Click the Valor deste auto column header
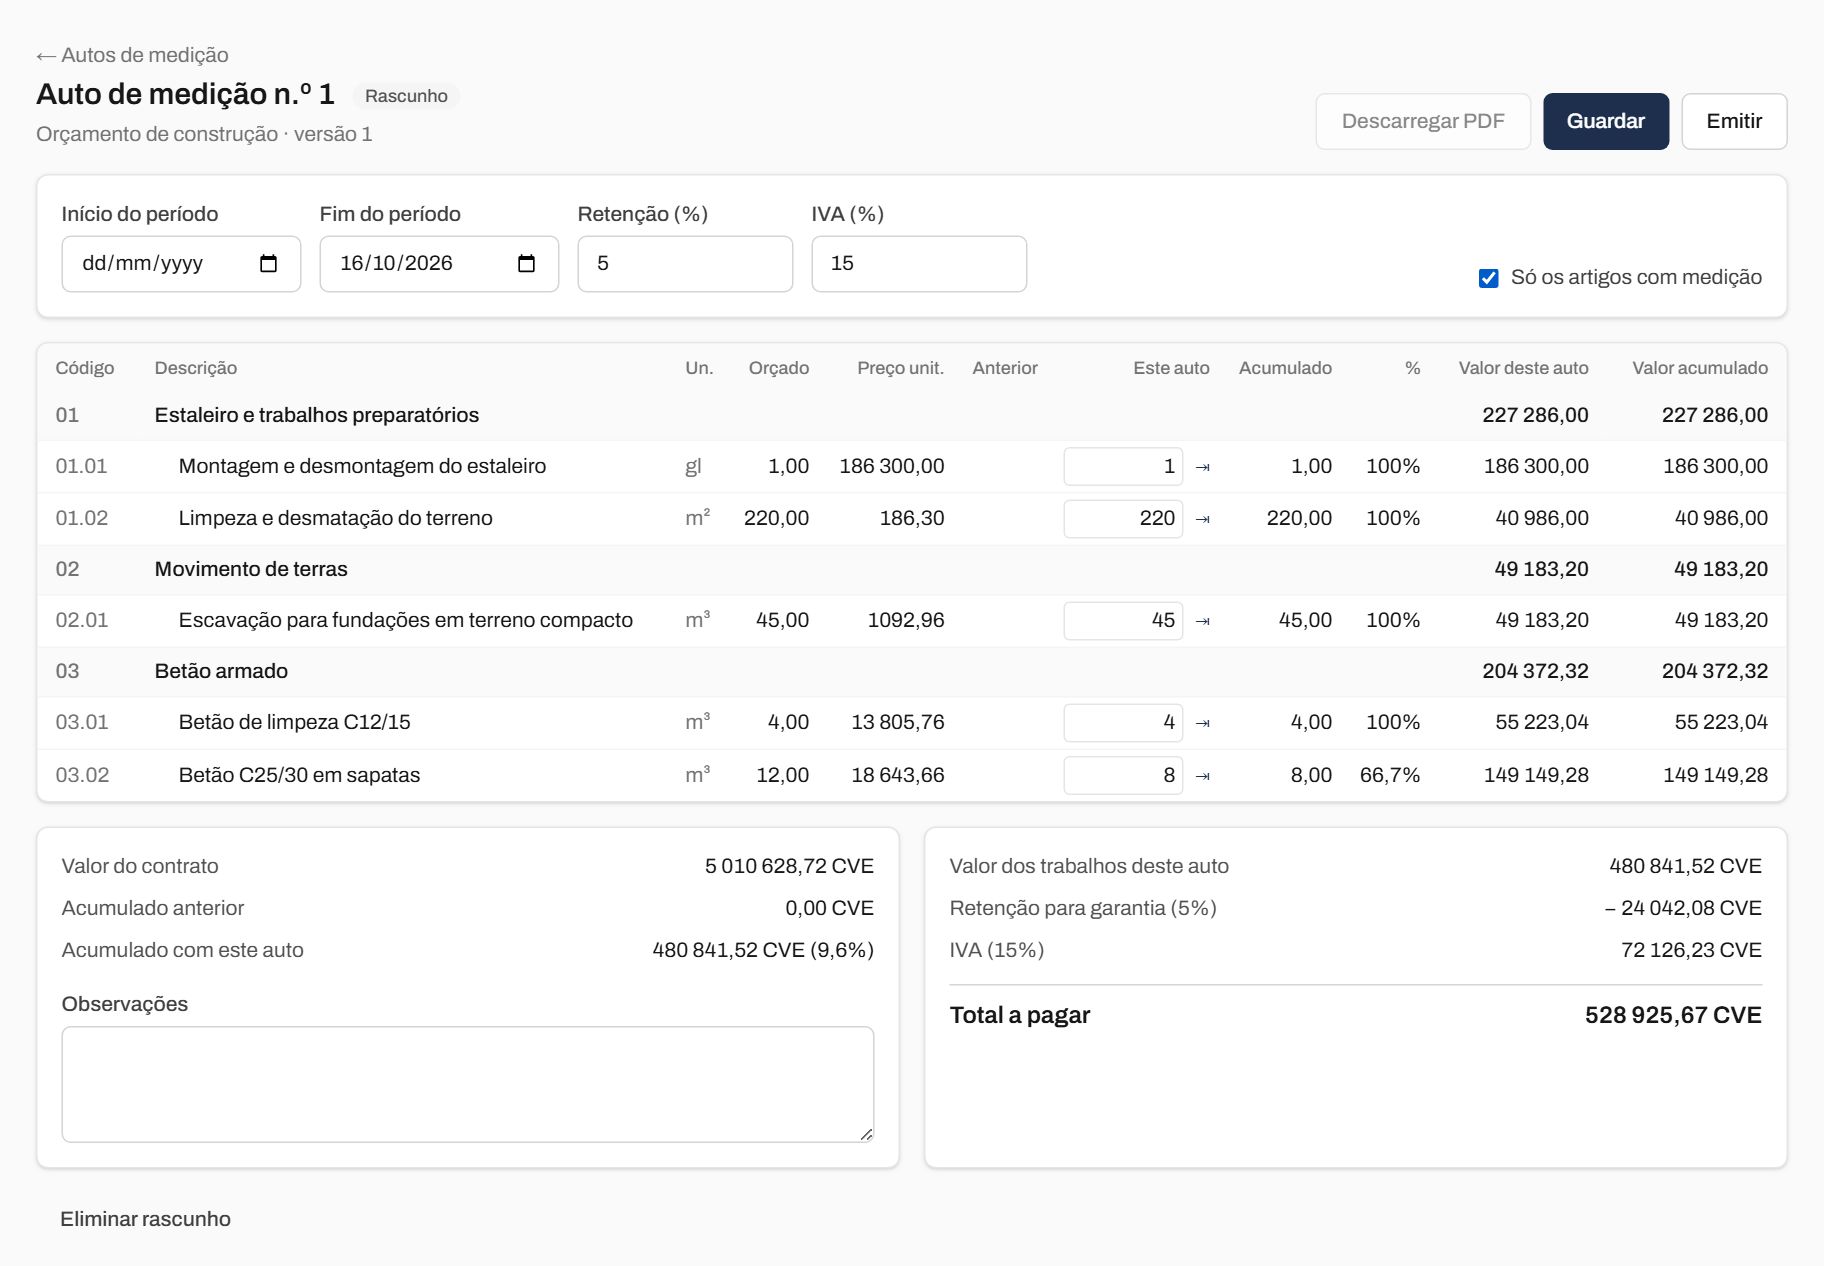Screen dimensions: 1824x1266 pyautogui.click(x=1523, y=368)
